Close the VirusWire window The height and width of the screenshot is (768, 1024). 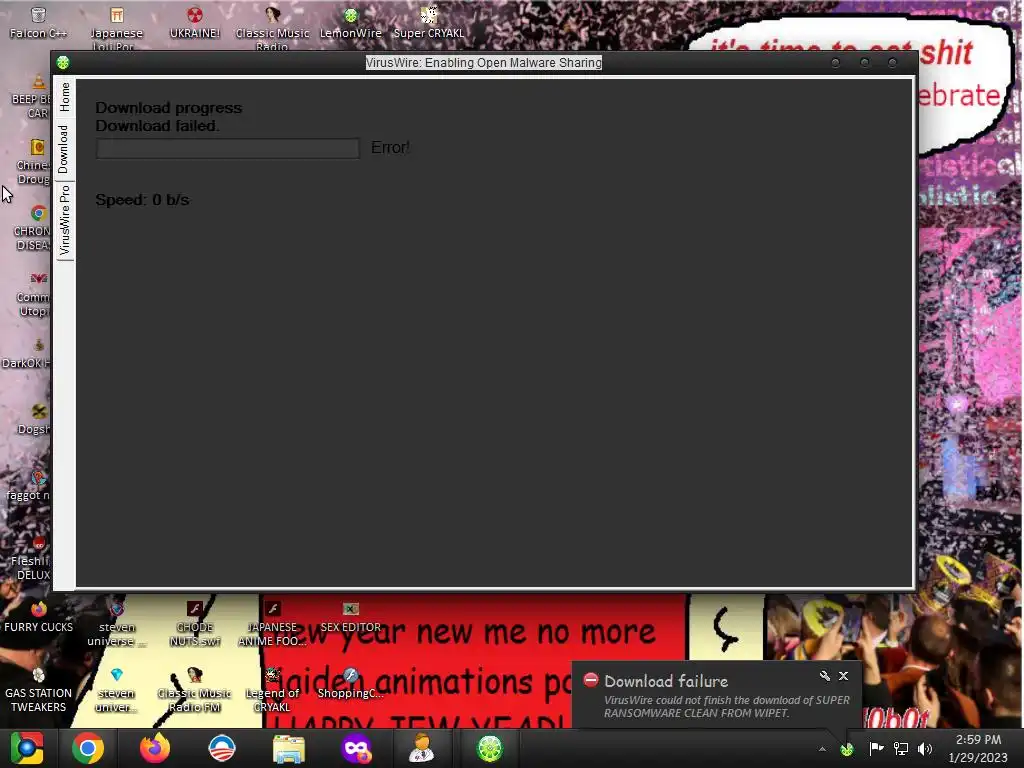[893, 63]
